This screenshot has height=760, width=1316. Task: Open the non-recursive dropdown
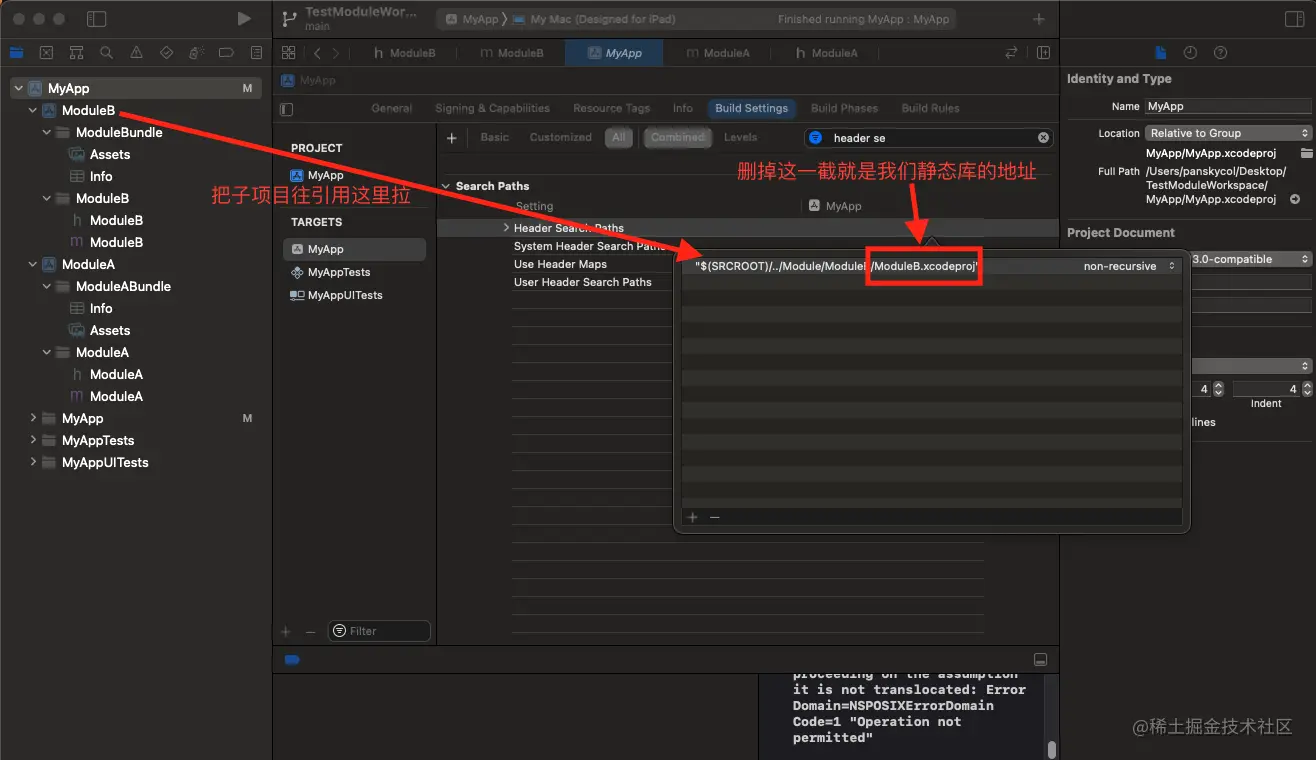(x=1129, y=266)
